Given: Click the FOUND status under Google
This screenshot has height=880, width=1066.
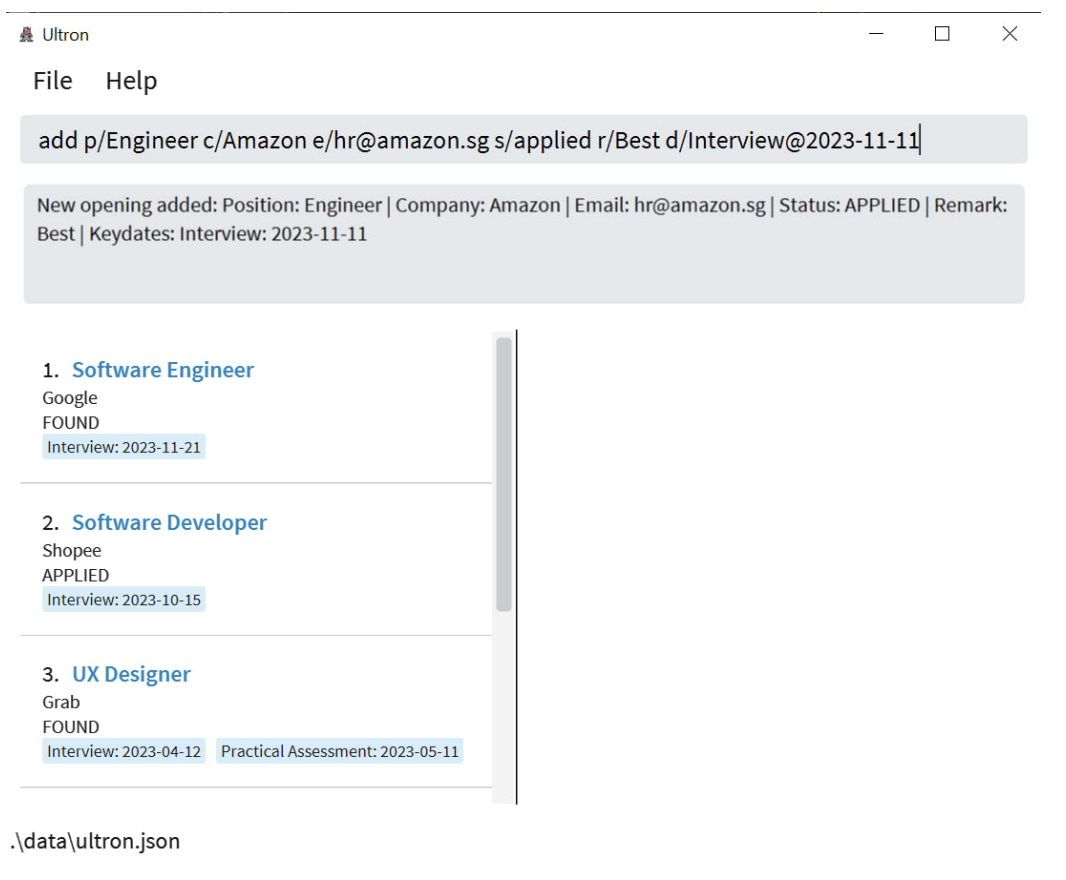Looking at the screenshot, I should [x=71, y=423].
